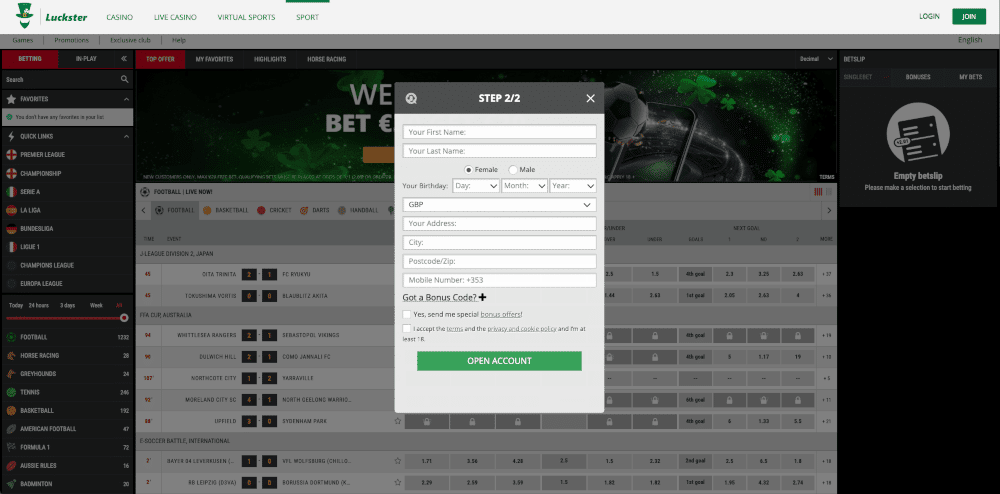Select the Male radio button
This screenshot has height=494, width=1000.
[x=513, y=170]
